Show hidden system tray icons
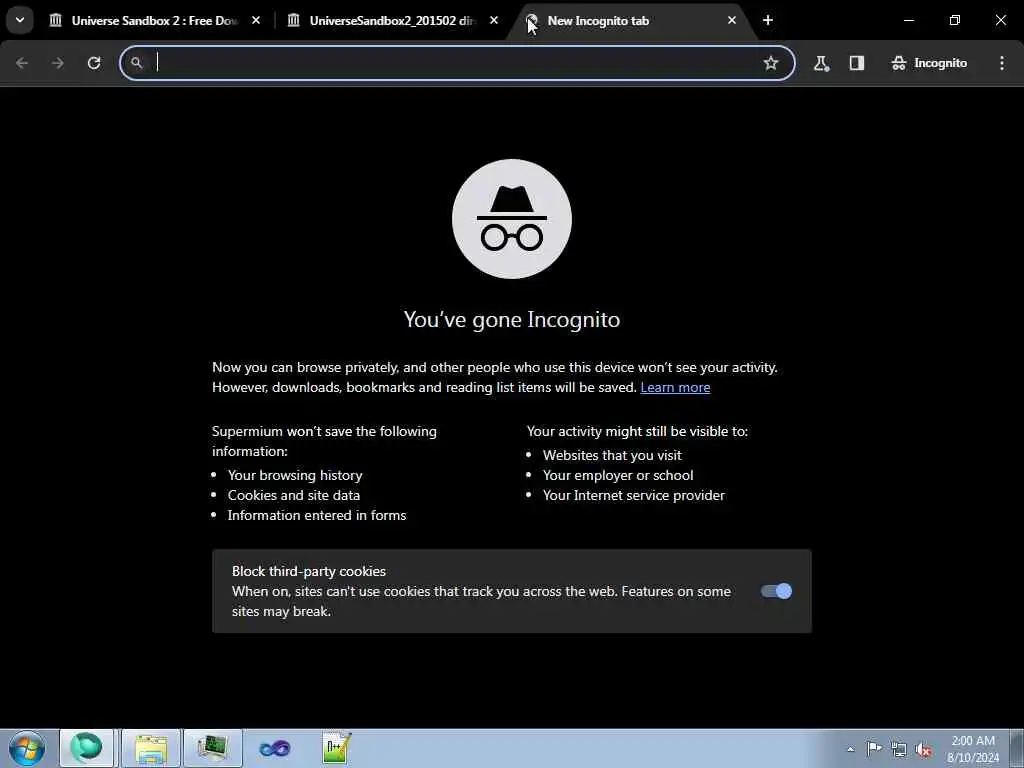This screenshot has height=768, width=1024. click(x=850, y=750)
